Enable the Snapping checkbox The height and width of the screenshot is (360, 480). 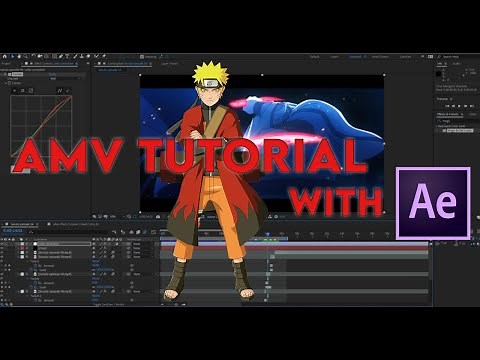[x=142, y=57]
